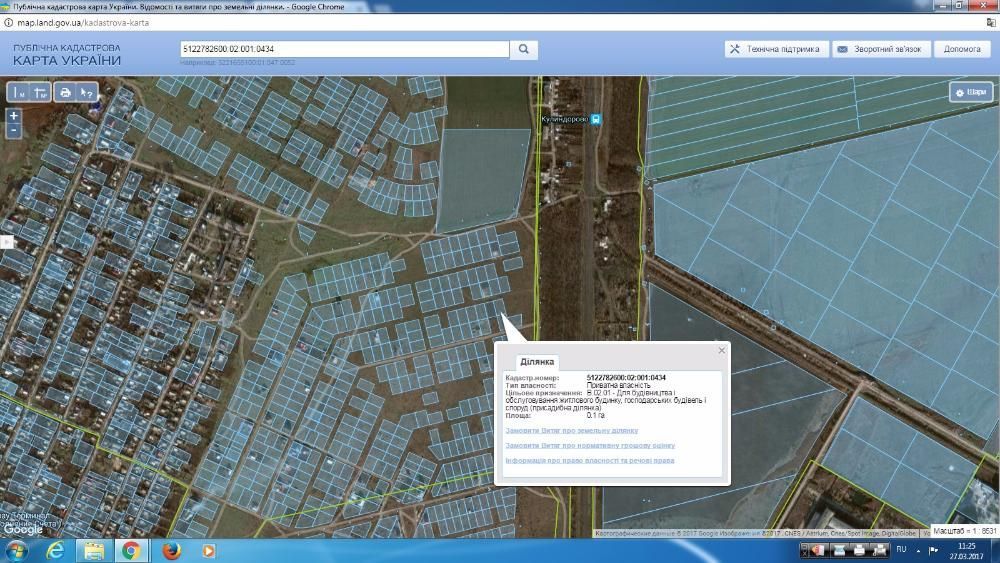Click the RU language indicator
The width and height of the screenshot is (1000, 563).
(x=901, y=549)
